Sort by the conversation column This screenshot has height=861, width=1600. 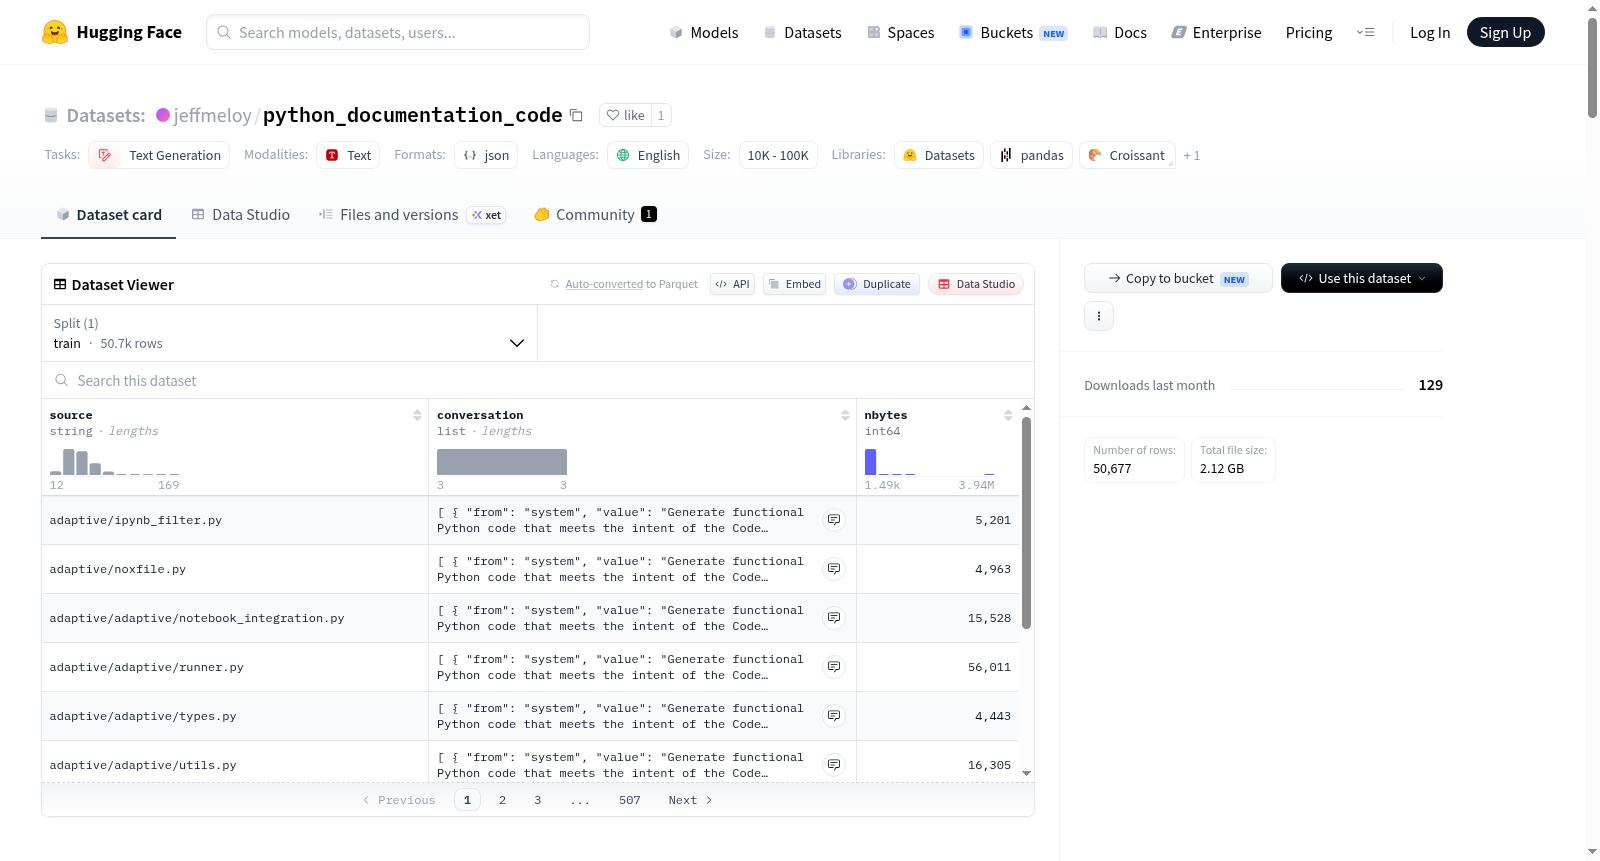coord(845,415)
